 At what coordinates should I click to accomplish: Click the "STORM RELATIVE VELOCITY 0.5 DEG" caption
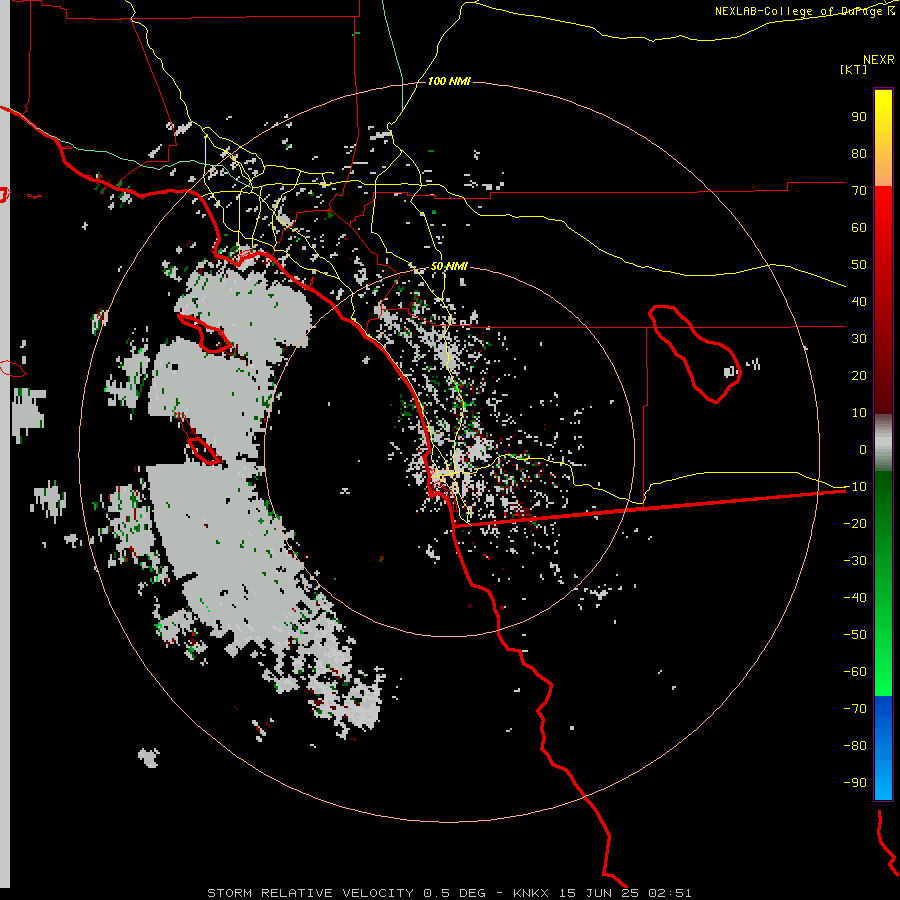(346, 893)
